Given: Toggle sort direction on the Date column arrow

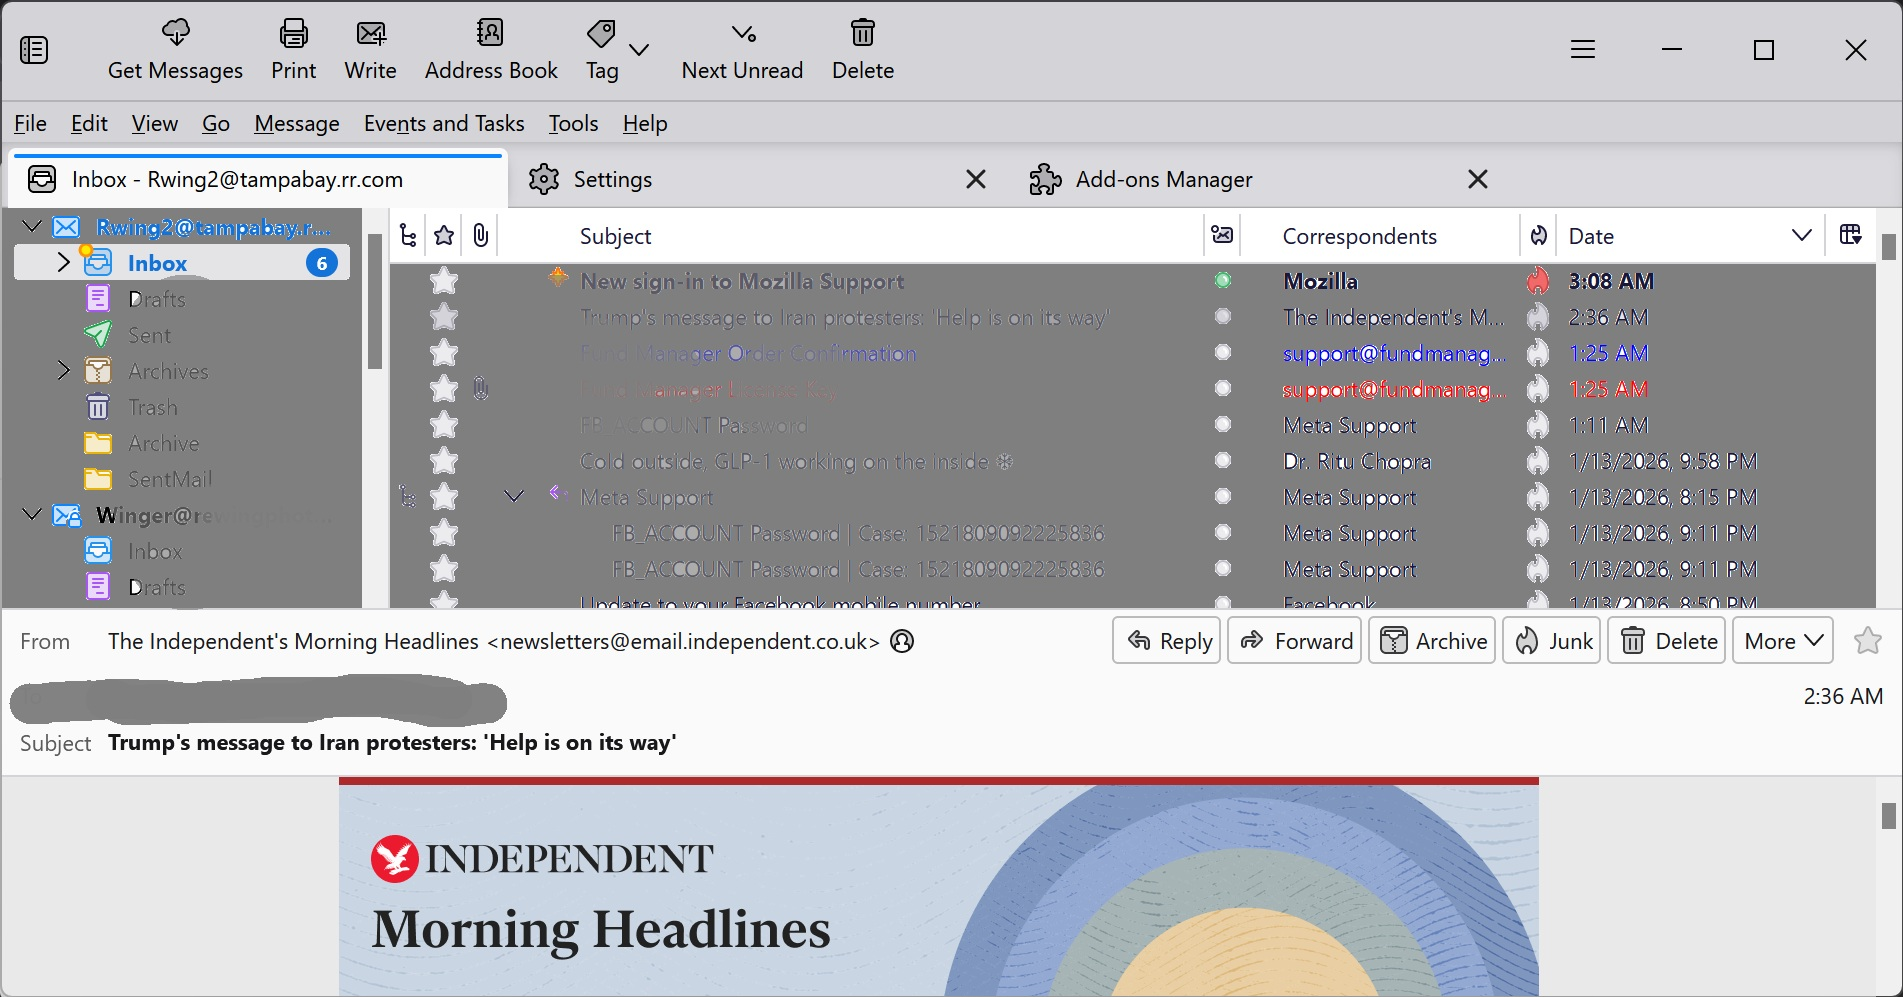Looking at the screenshot, I should (x=1801, y=236).
